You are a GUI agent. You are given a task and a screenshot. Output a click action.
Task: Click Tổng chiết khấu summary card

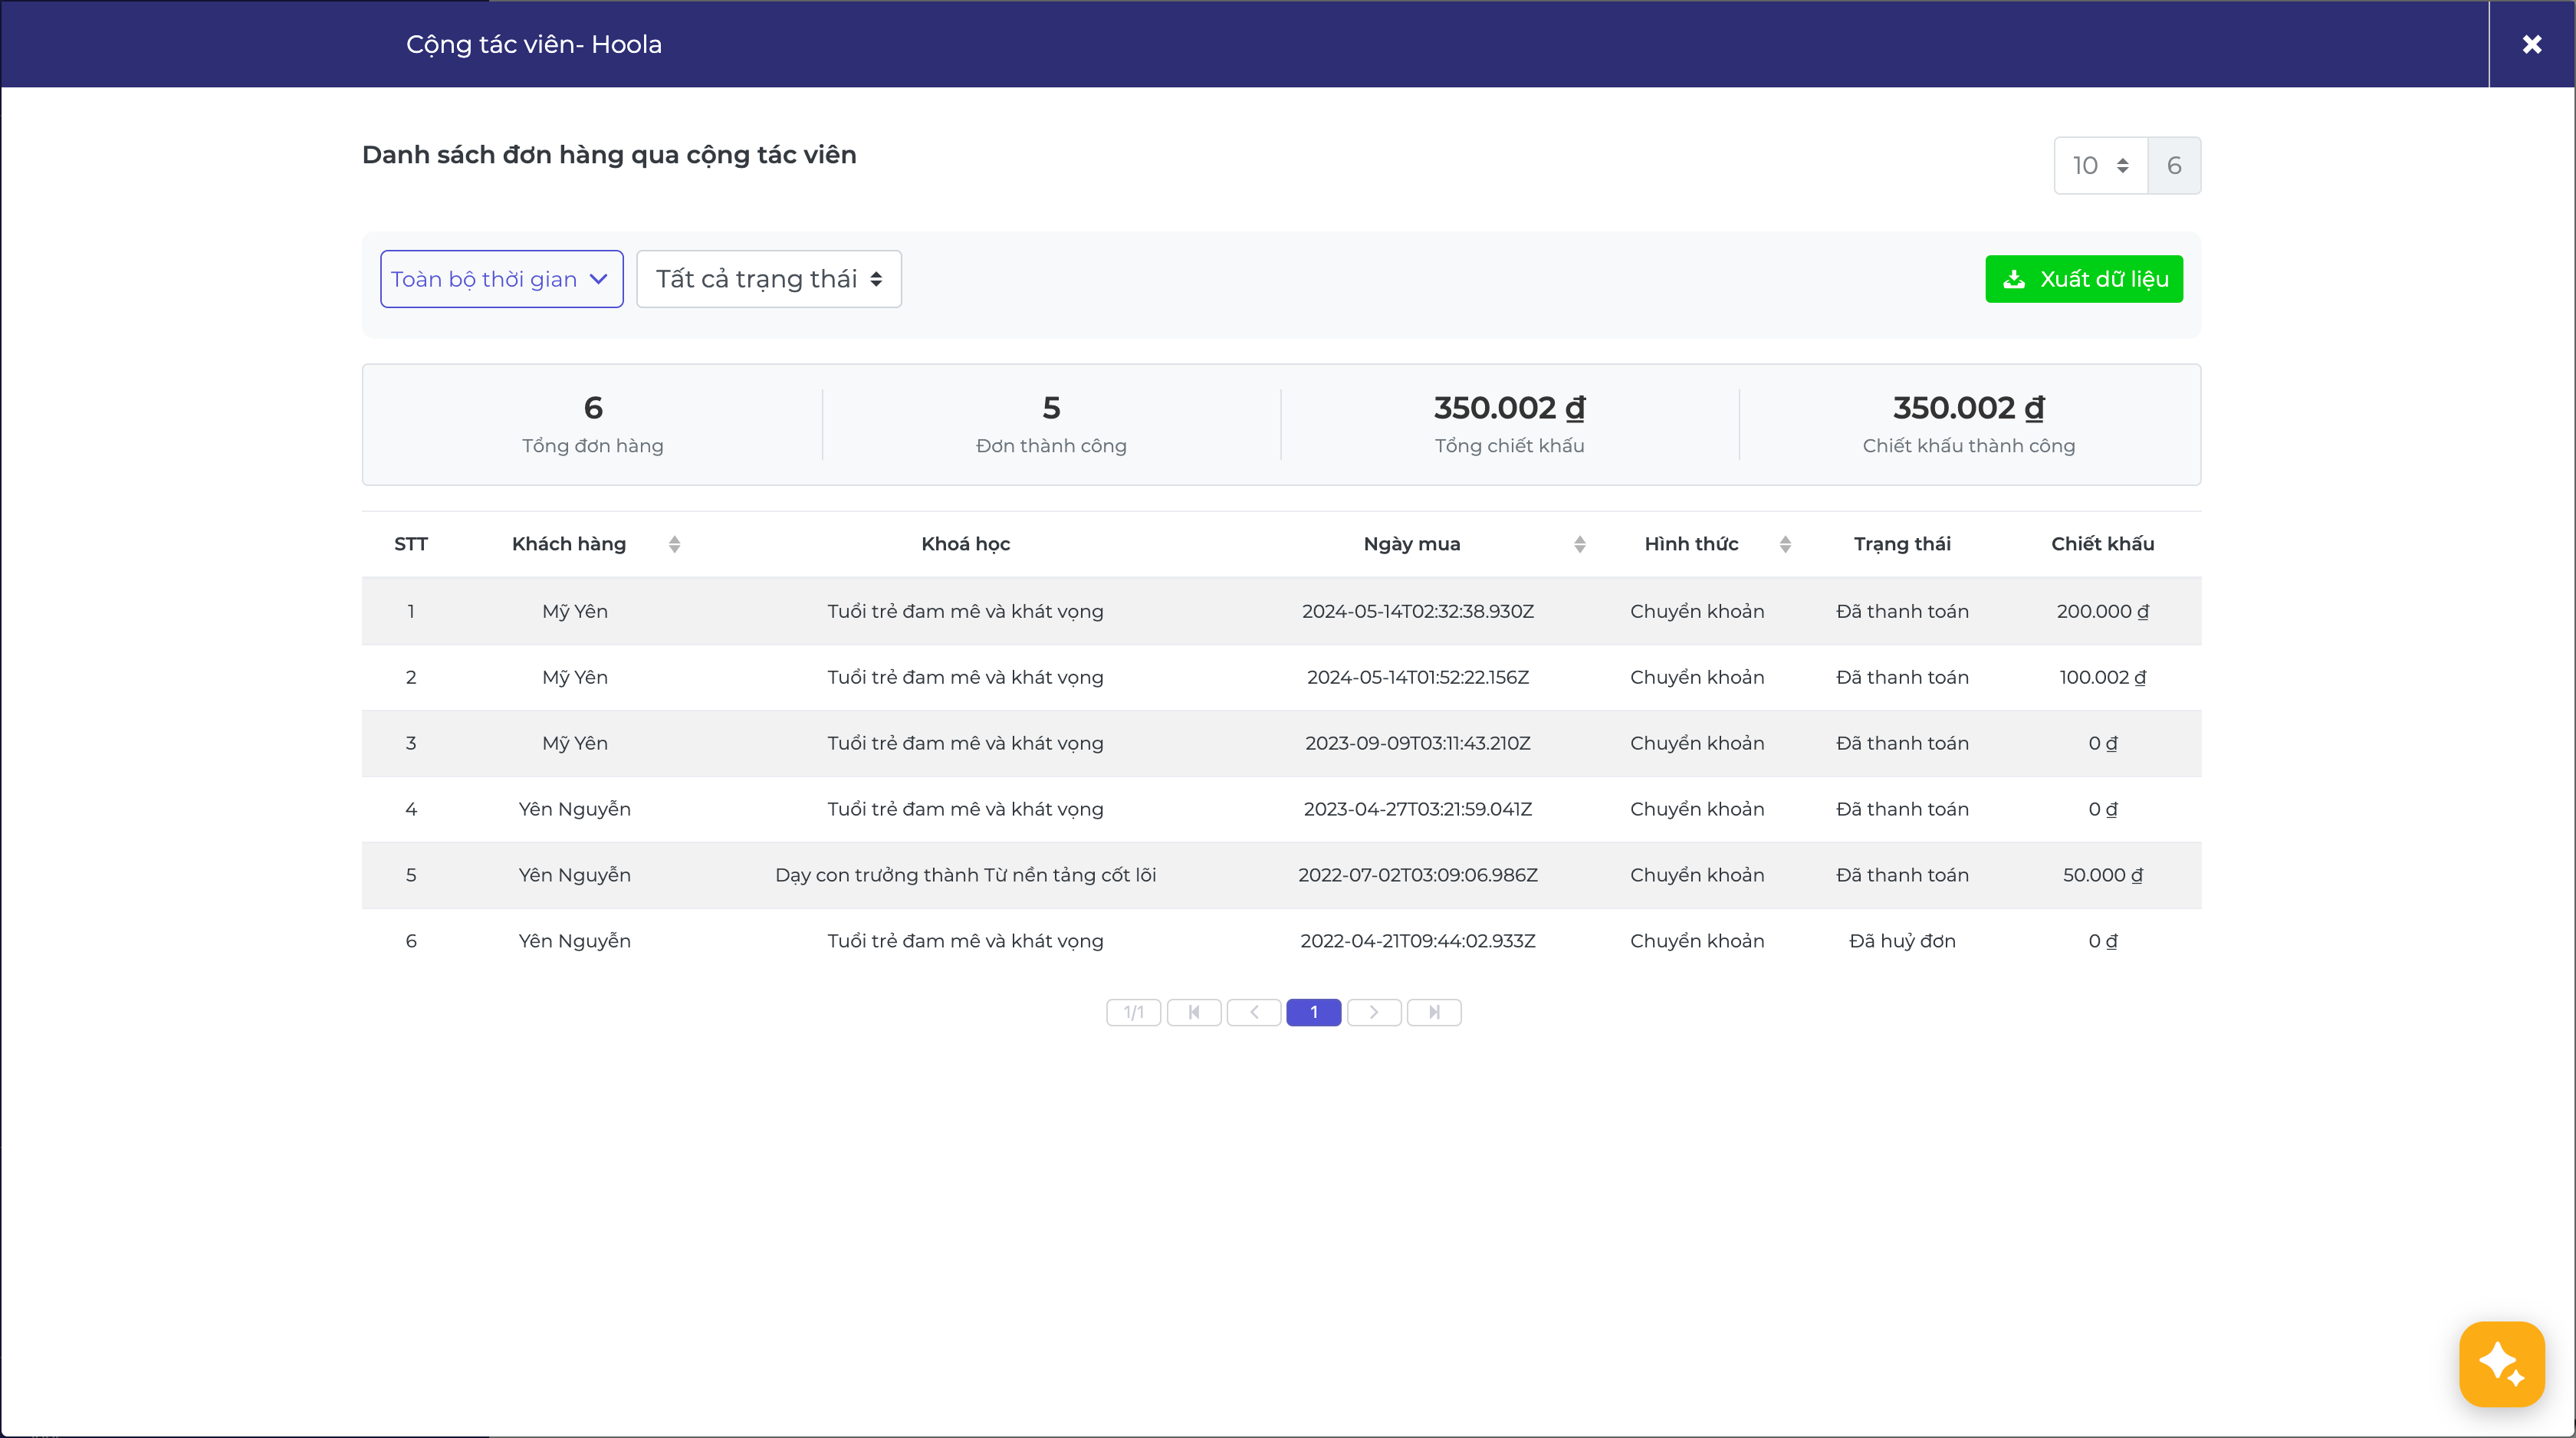(1509, 424)
